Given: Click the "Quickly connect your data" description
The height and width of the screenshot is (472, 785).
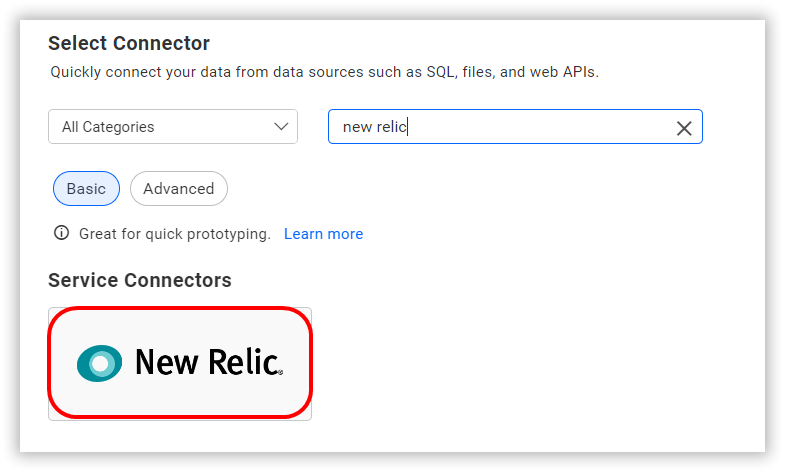Looking at the screenshot, I should point(324,72).
